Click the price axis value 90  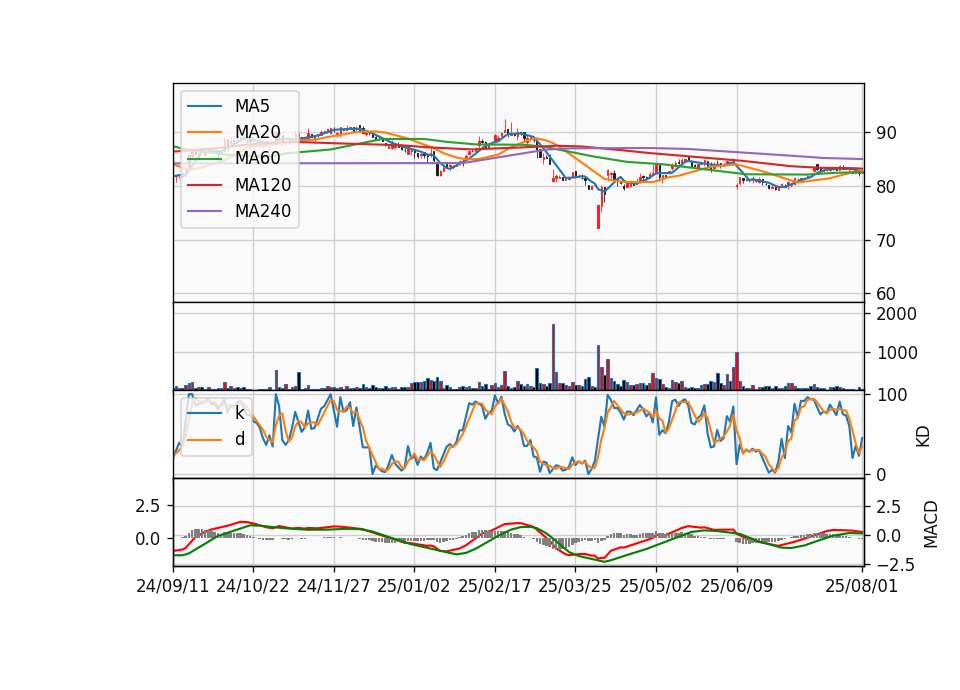[886, 133]
